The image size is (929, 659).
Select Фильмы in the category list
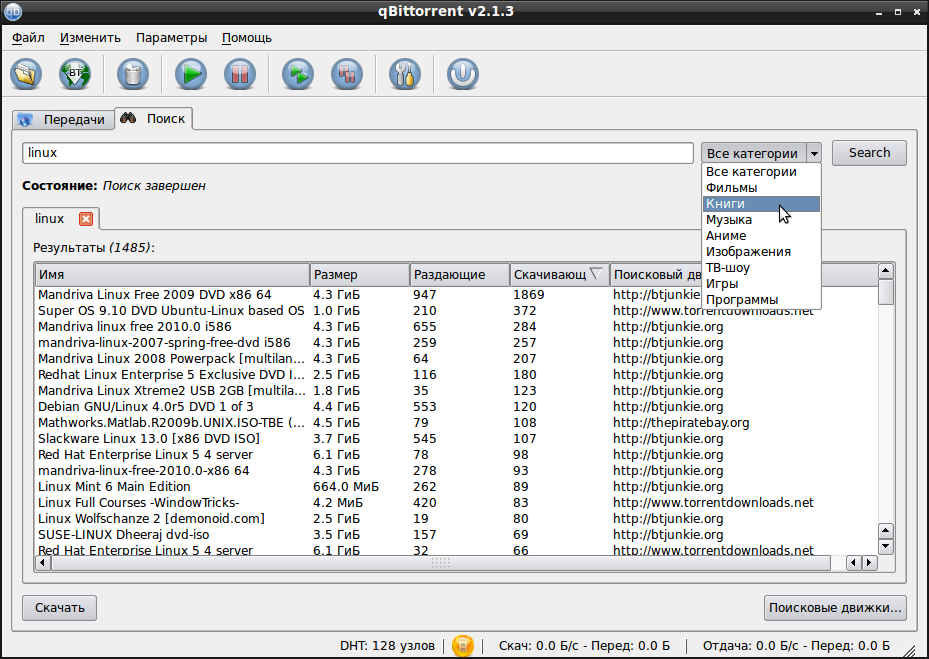tap(761, 188)
